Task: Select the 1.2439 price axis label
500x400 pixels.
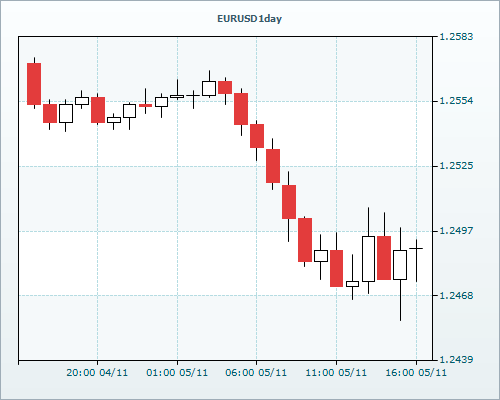Action: (x=456, y=360)
